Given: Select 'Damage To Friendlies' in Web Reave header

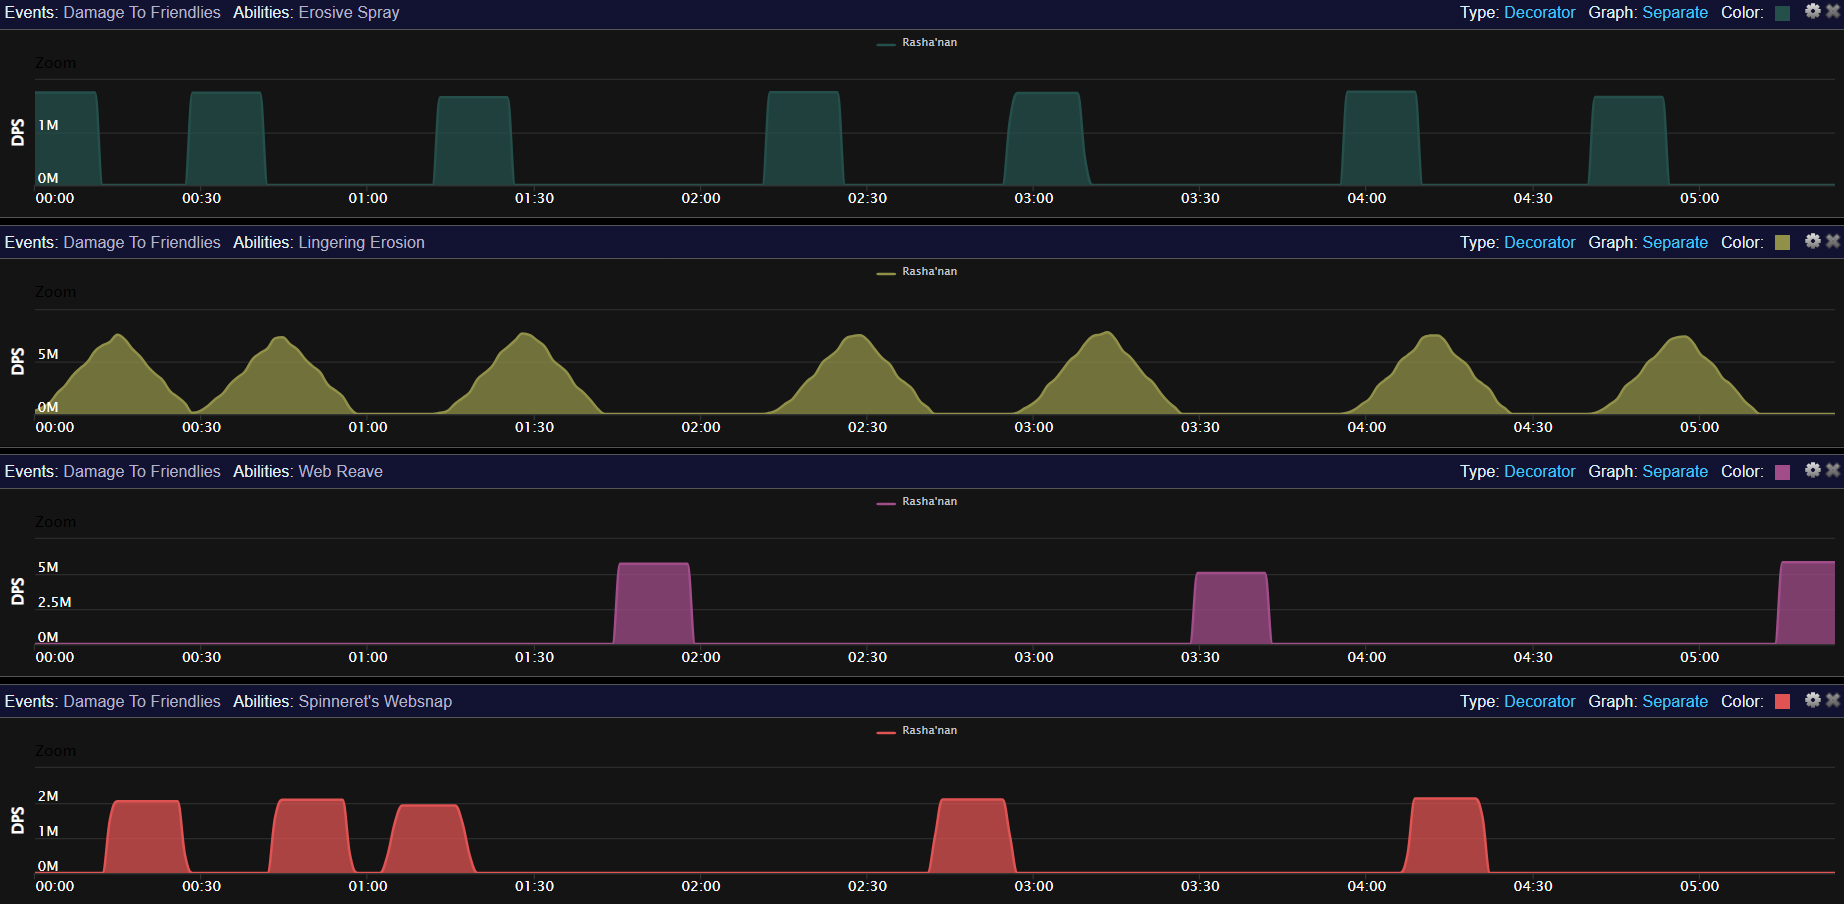Looking at the screenshot, I should [142, 472].
